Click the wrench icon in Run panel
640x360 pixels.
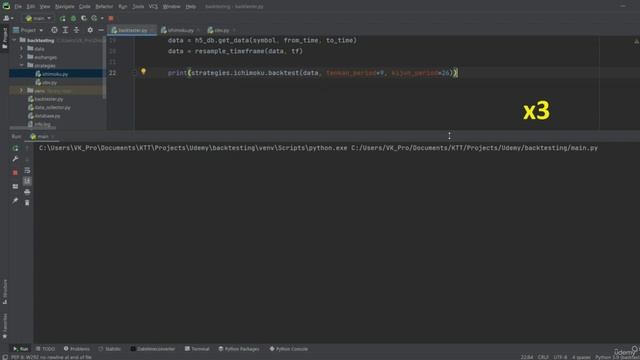click(x=15, y=159)
